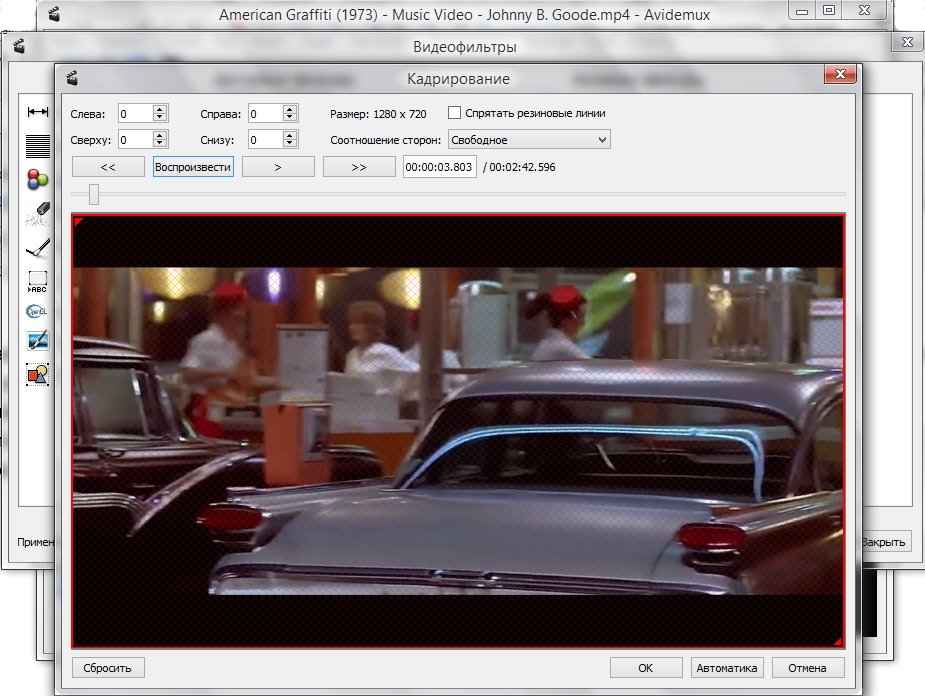Image resolution: width=925 pixels, height=696 pixels.
Task: Decrease the 'Снизу' crop value spinner
Action: [290, 144]
